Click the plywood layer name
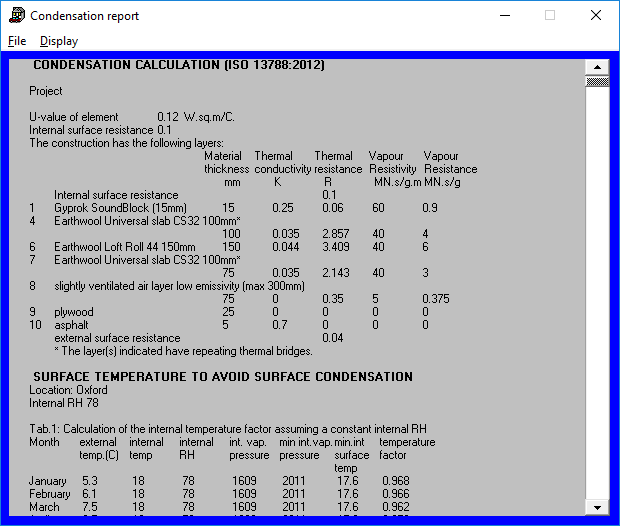 [x=74, y=312]
